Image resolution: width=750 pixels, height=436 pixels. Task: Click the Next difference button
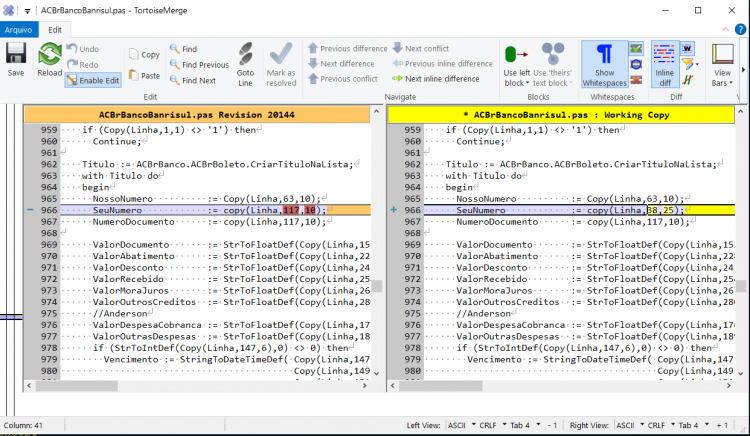tap(342, 64)
